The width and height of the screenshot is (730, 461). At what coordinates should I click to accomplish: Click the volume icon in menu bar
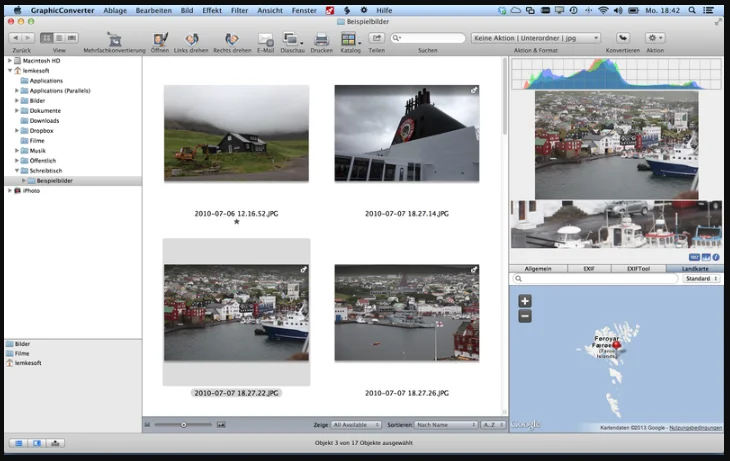pos(618,10)
